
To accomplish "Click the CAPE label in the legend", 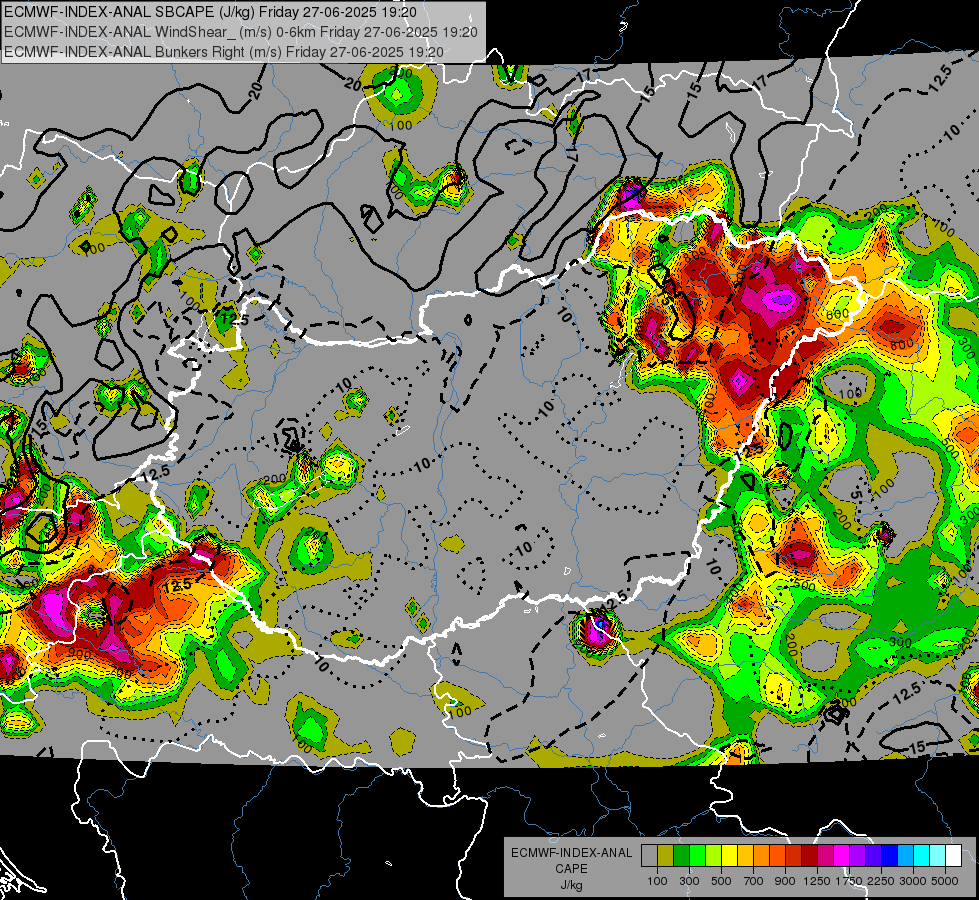I will [x=571, y=869].
